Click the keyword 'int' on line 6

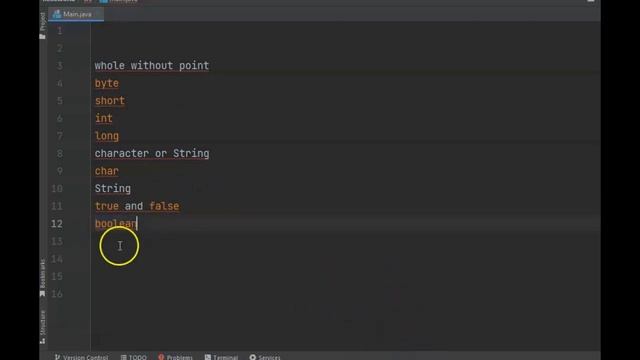pyautogui.click(x=104, y=118)
